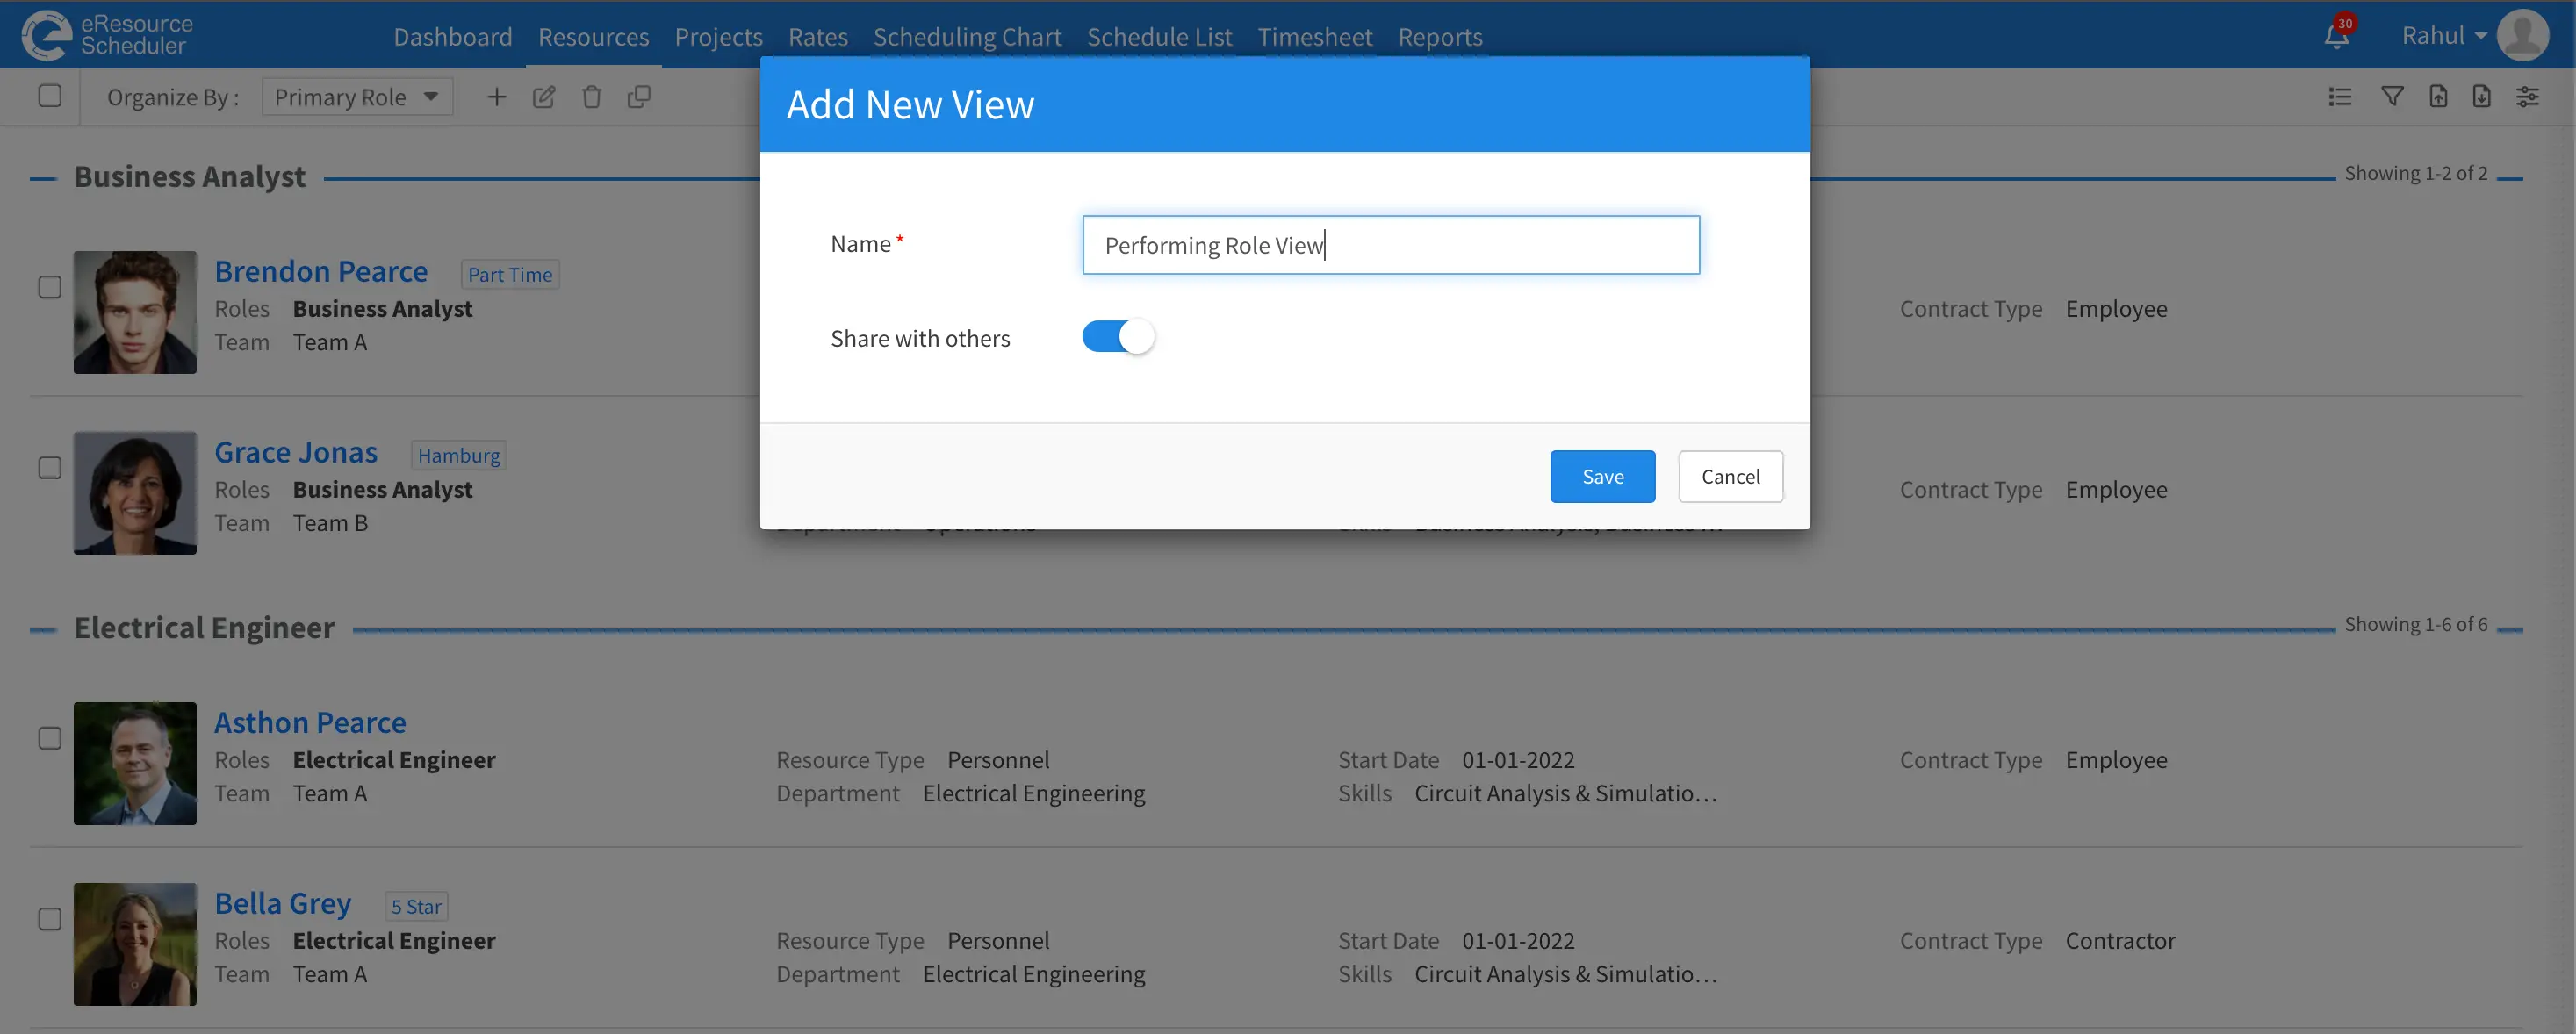Open the Rahul account dropdown

click(x=2442, y=35)
